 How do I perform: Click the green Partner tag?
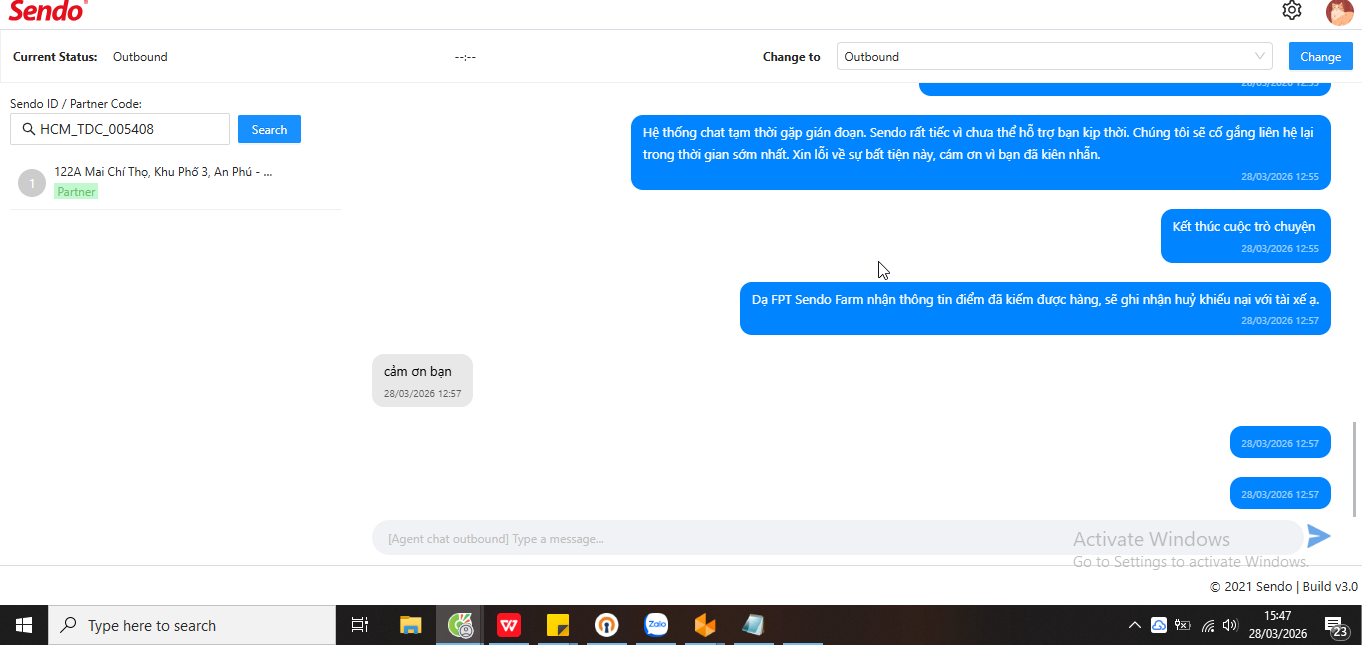76,192
